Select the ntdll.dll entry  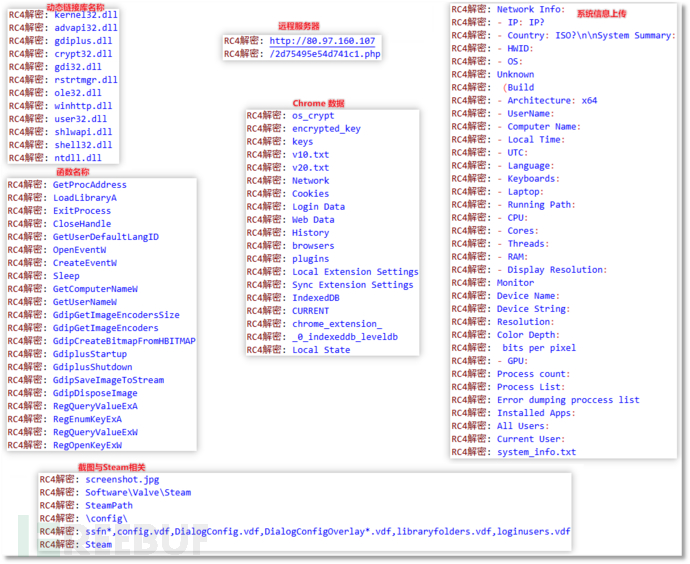[x=77, y=158]
